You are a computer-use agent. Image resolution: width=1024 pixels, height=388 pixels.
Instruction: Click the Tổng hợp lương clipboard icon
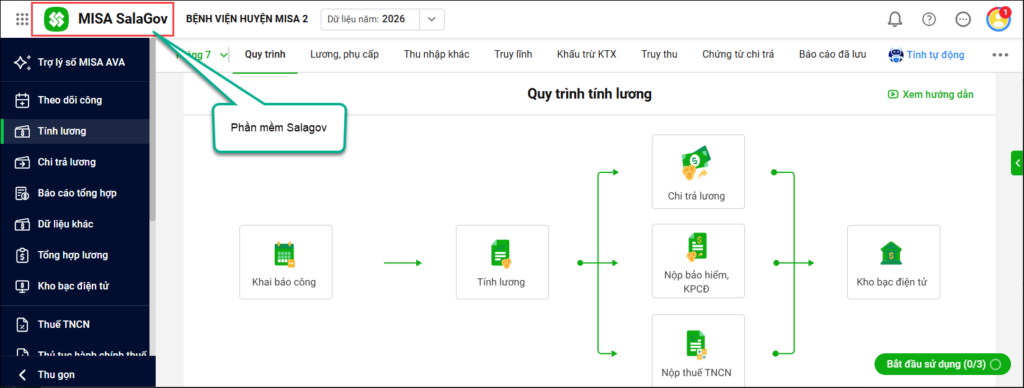point(23,255)
